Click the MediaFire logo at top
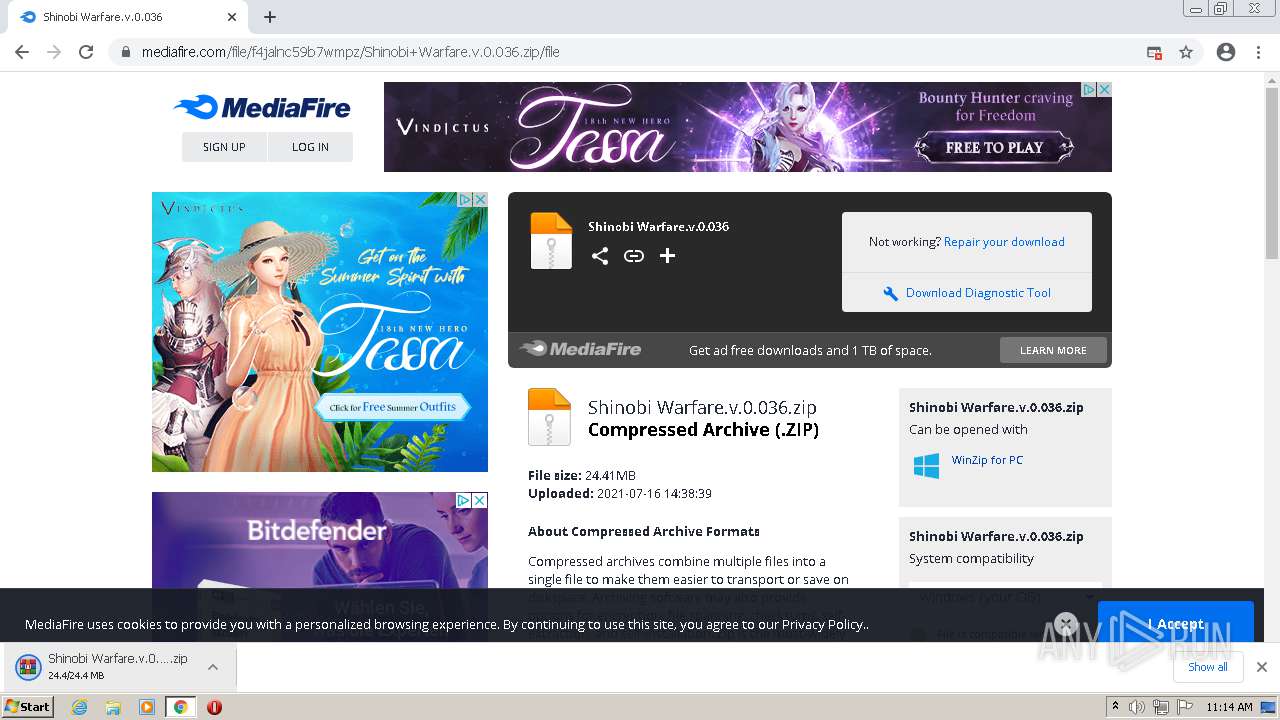The width and height of the screenshot is (1280, 720). (x=262, y=108)
